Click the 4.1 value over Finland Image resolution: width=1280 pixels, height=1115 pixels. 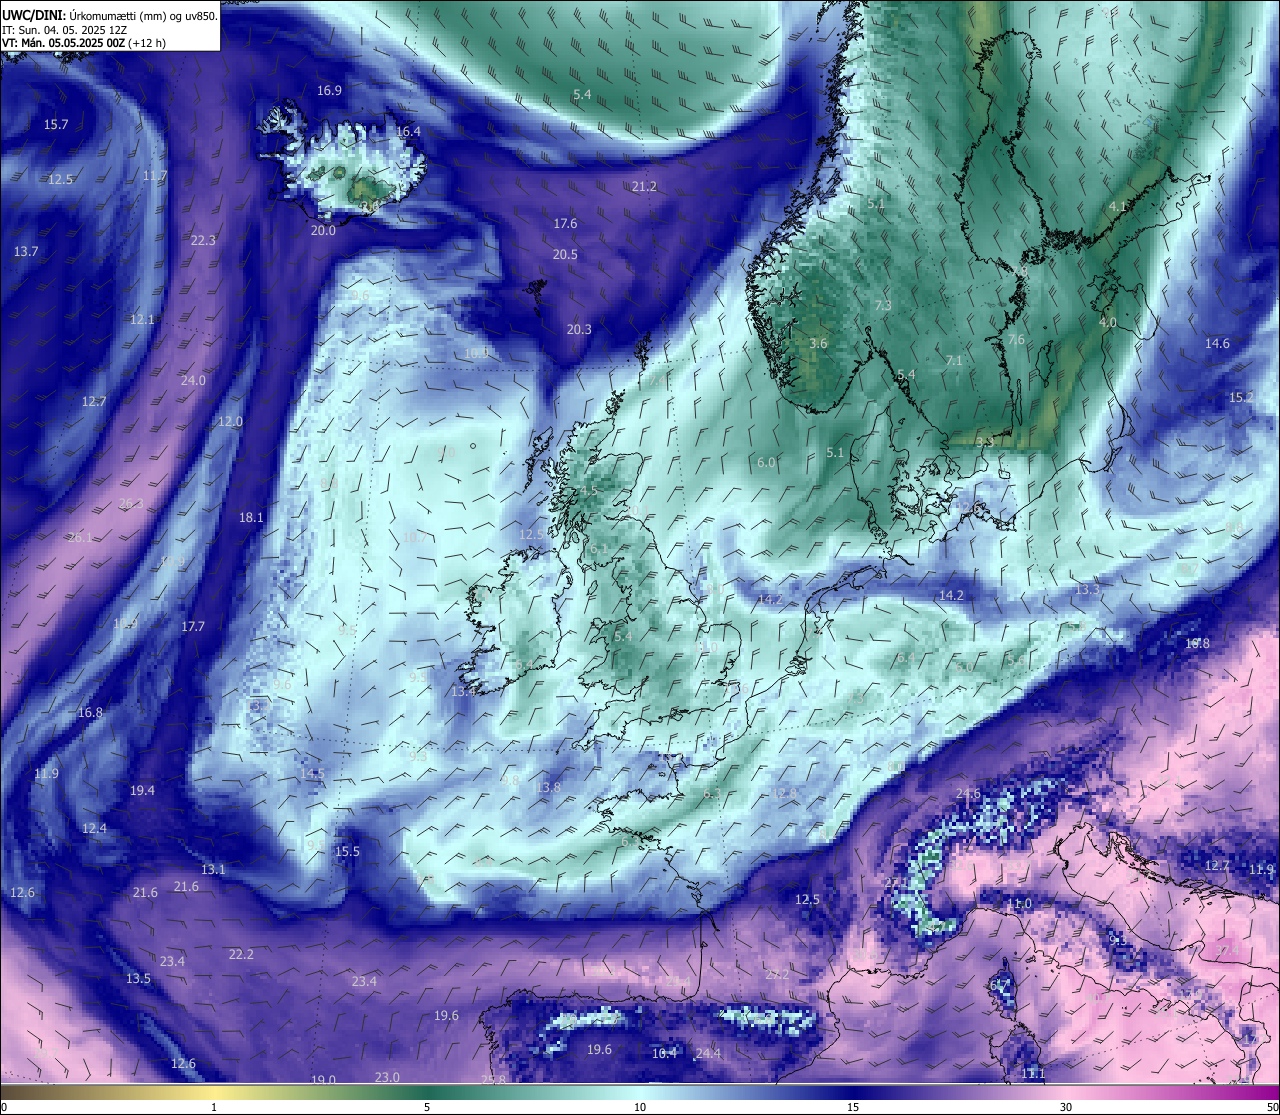point(1118,207)
